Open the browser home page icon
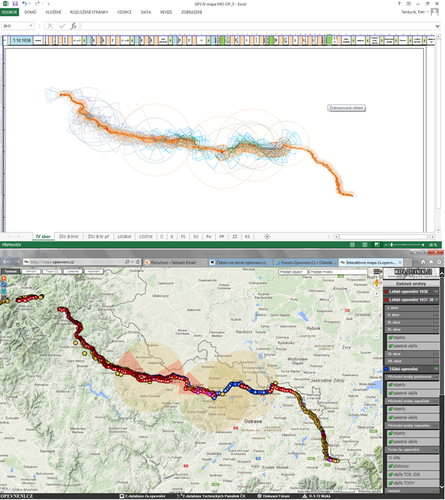 click(x=423, y=262)
